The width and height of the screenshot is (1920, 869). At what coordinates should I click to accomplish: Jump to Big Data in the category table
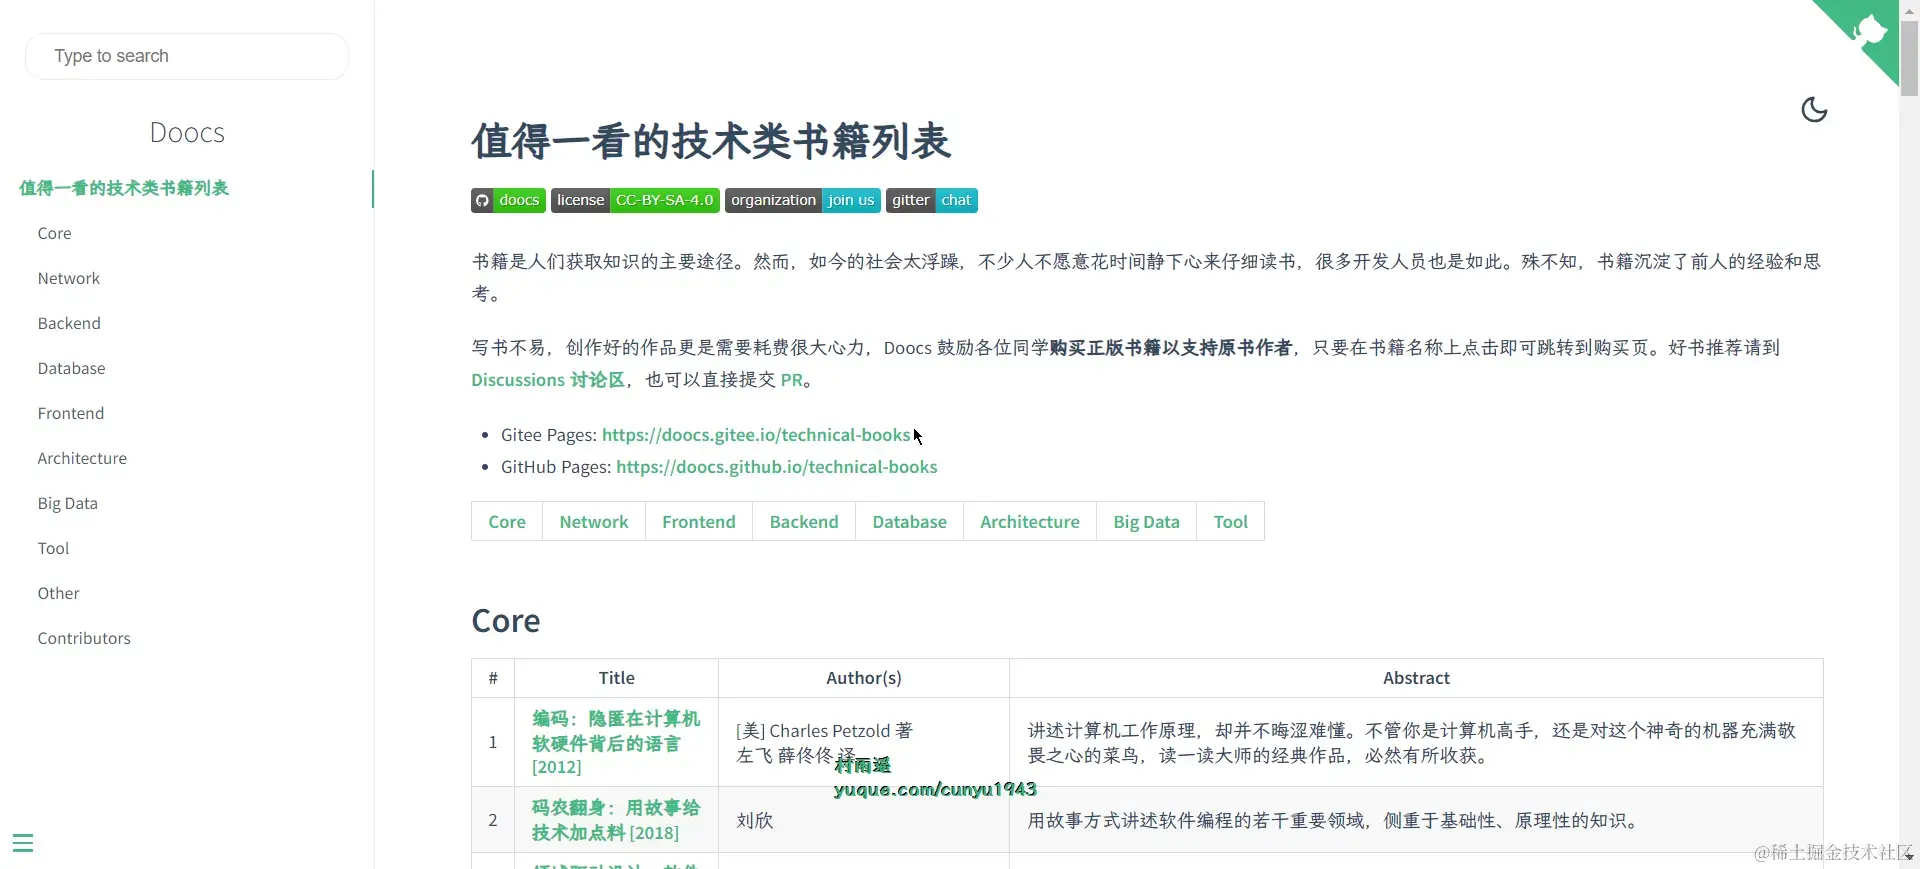[1146, 521]
